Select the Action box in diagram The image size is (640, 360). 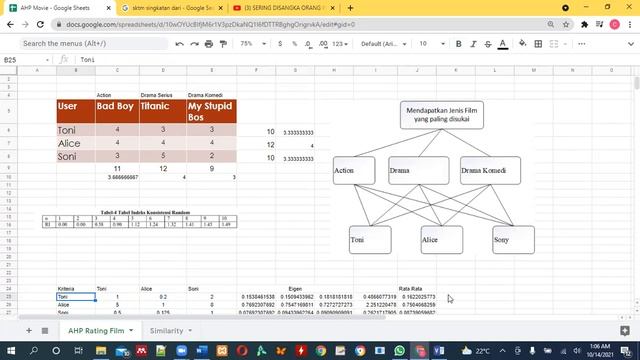pyautogui.click(x=354, y=170)
